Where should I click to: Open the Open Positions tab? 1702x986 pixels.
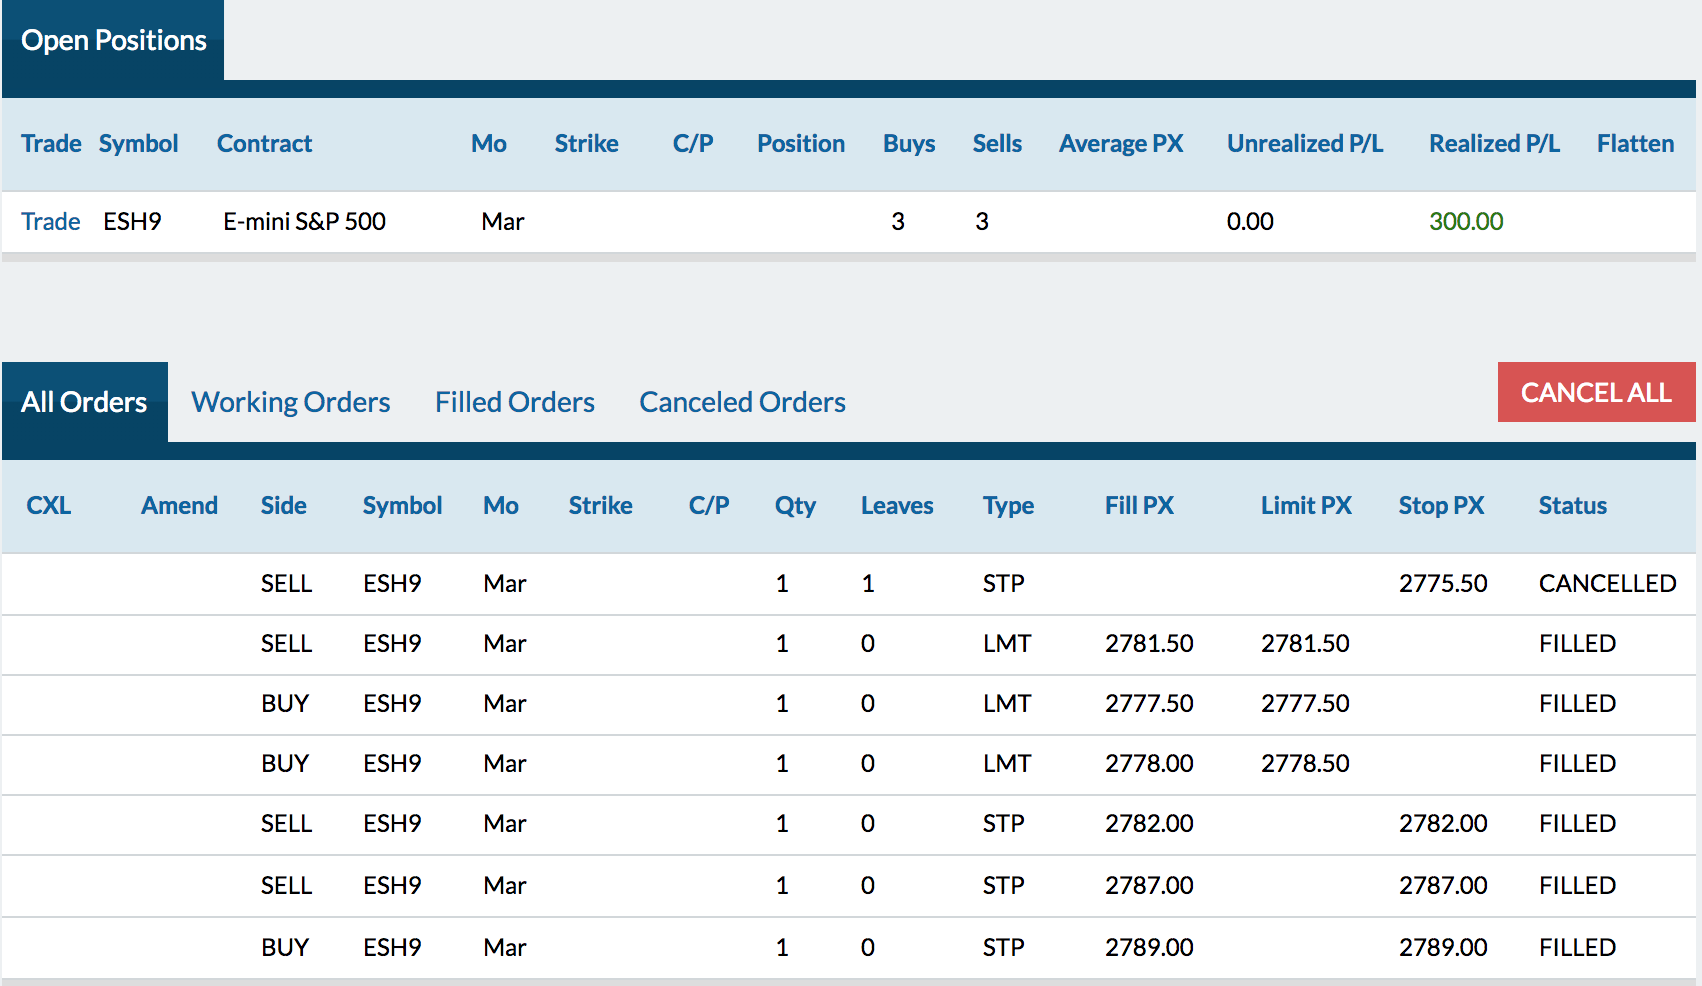click(x=113, y=40)
